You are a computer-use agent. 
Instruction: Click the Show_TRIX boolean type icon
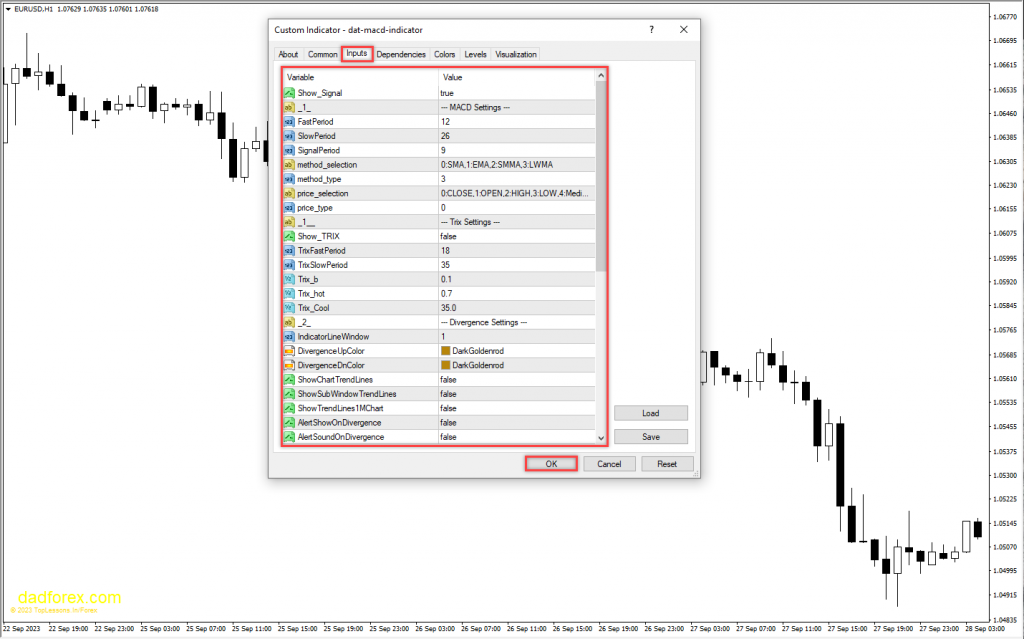point(289,237)
